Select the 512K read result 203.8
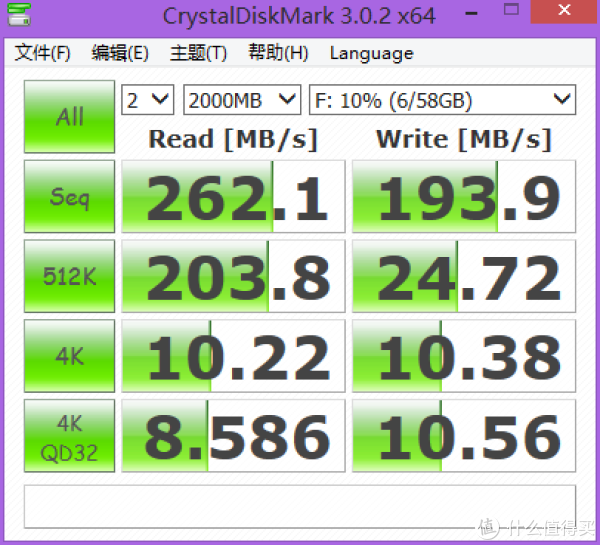600x545 pixels. coord(233,276)
